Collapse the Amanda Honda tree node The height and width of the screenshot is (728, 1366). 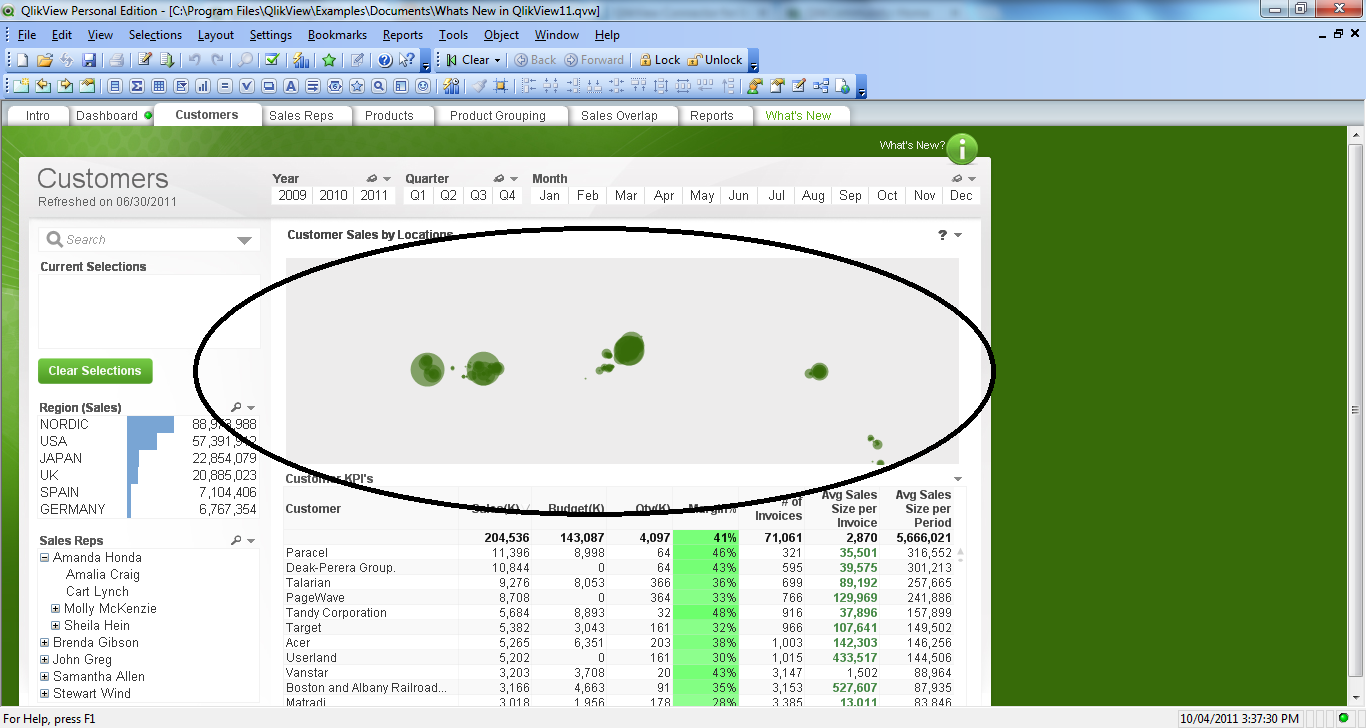pos(45,558)
